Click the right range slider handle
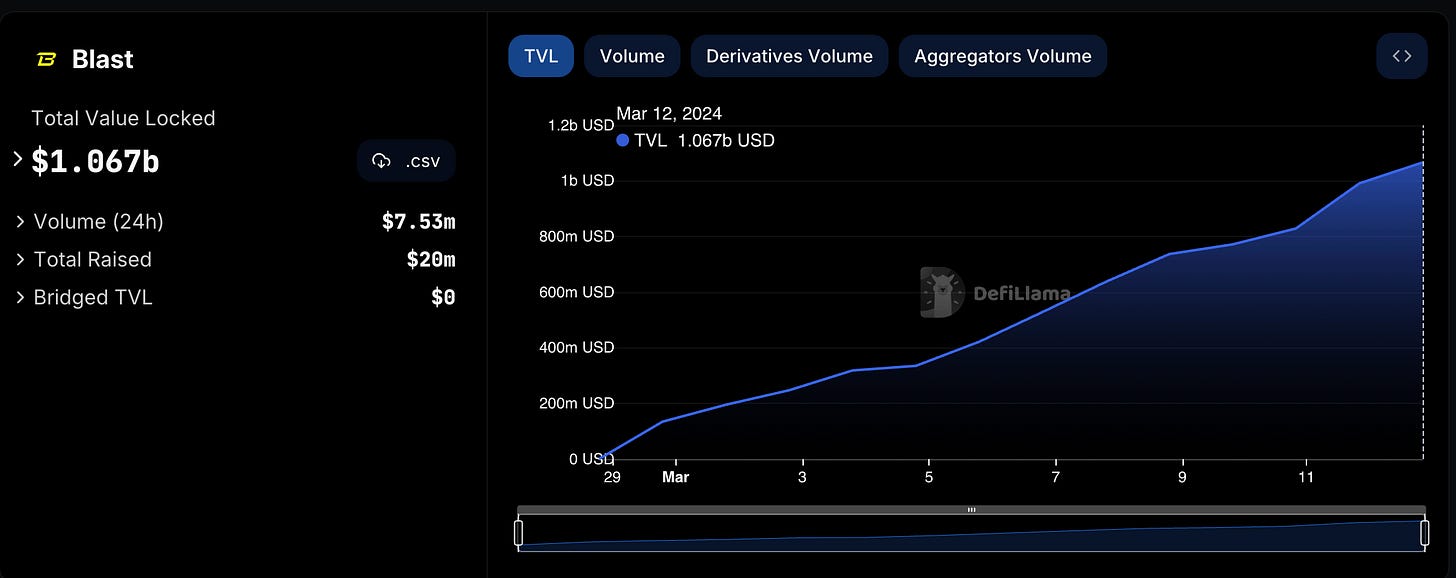This screenshot has height=578, width=1456. tap(1425, 533)
